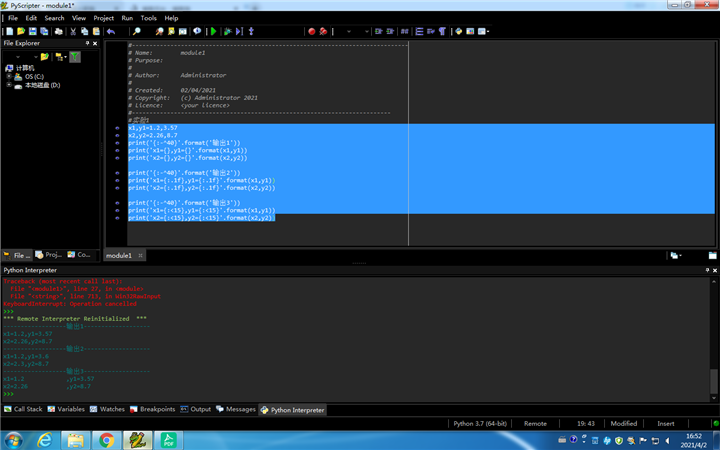Click the Paste clipboard icon

tap(96, 31)
